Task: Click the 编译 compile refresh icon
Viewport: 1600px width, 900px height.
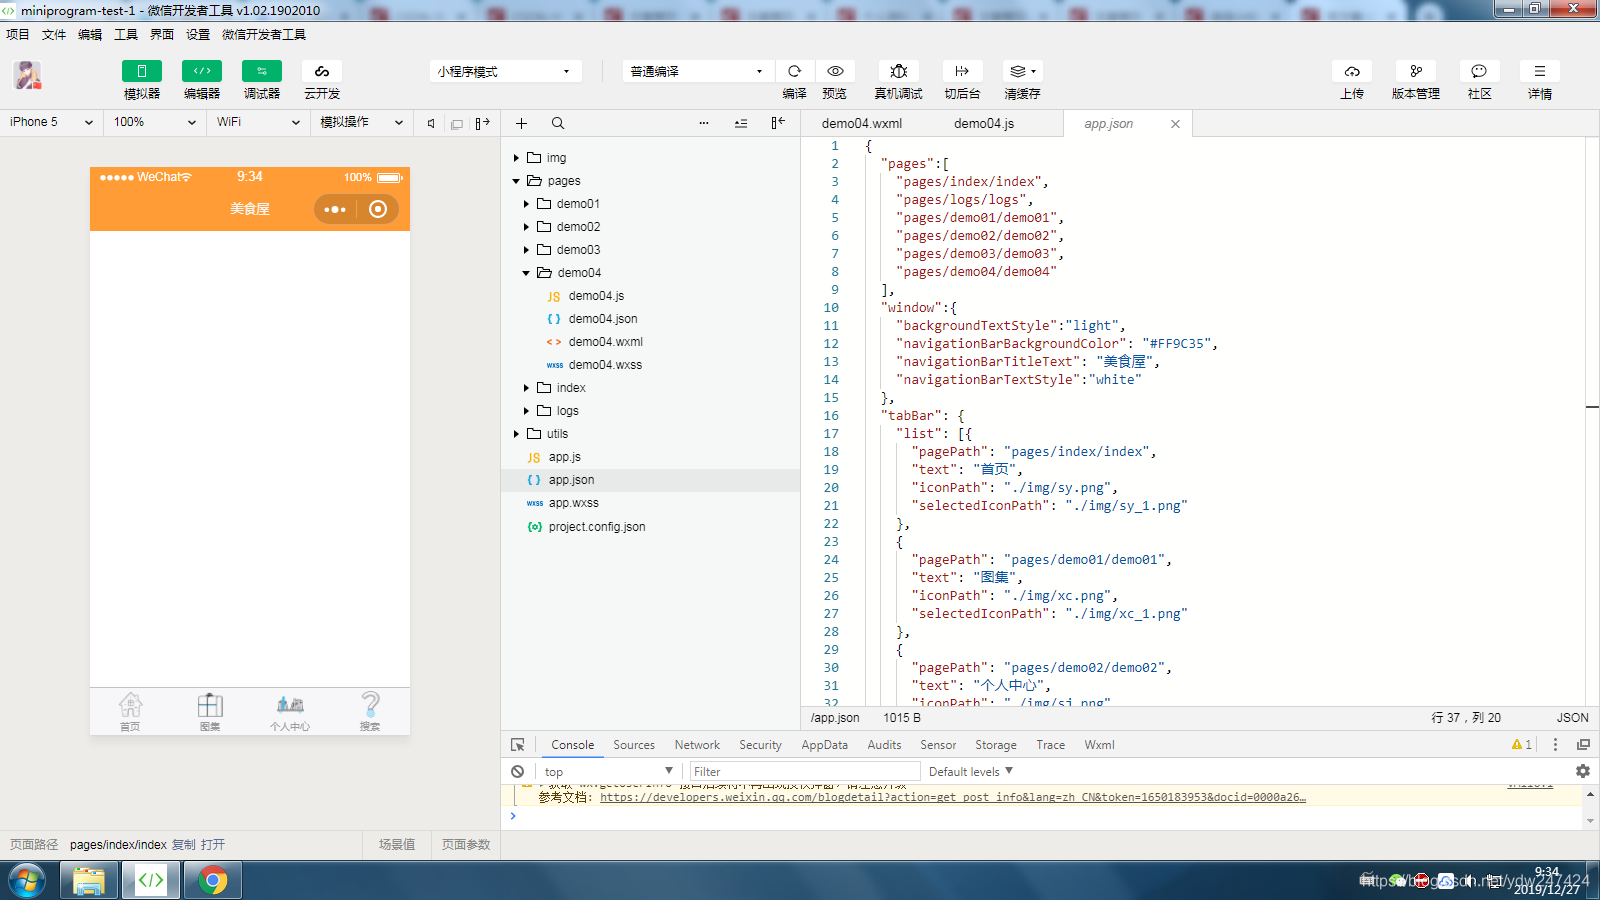Action: 794,71
